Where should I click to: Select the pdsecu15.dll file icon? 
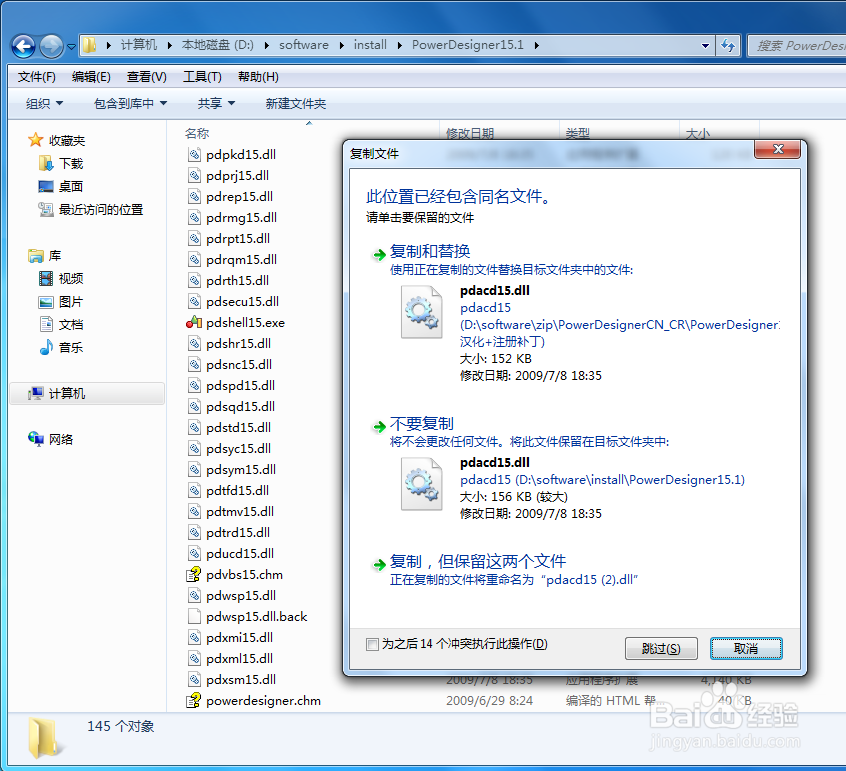[x=194, y=302]
